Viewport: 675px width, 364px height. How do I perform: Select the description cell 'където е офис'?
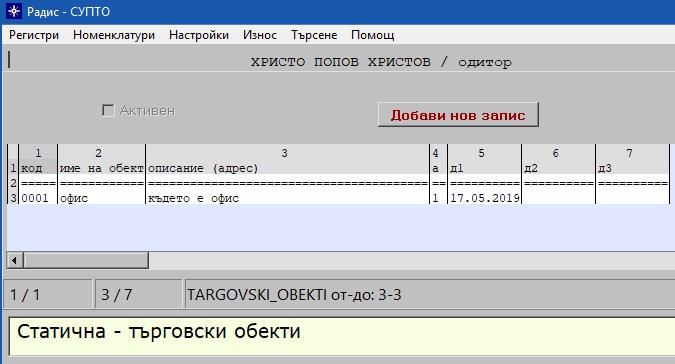click(x=288, y=198)
